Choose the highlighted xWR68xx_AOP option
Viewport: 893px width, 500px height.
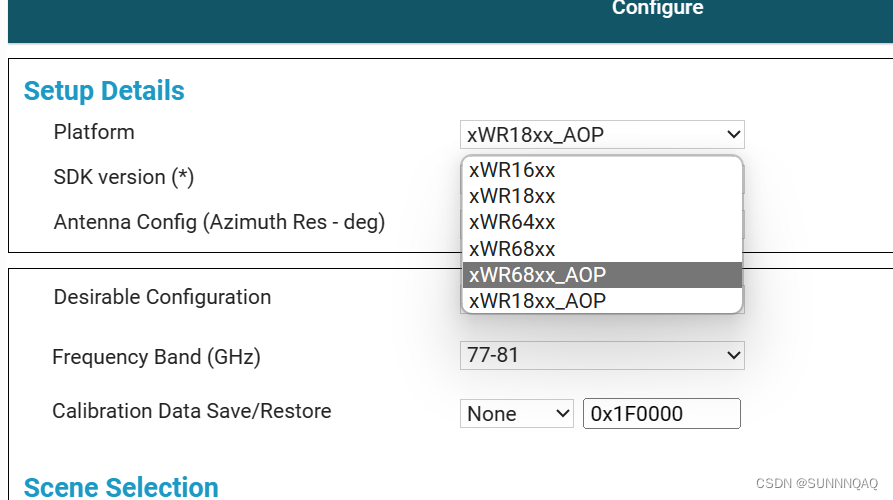[x=602, y=275]
